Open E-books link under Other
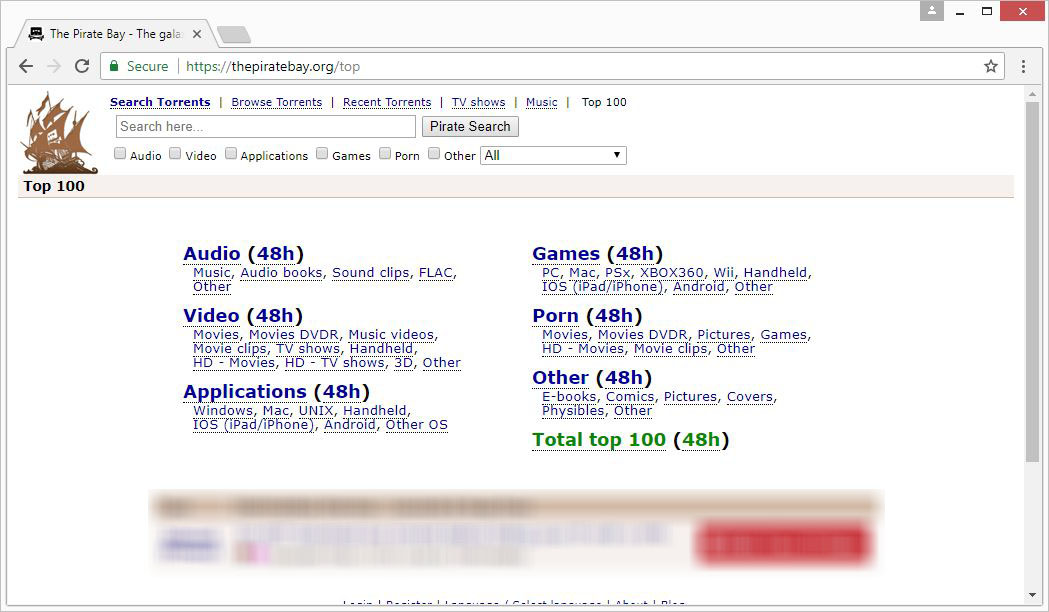 569,397
